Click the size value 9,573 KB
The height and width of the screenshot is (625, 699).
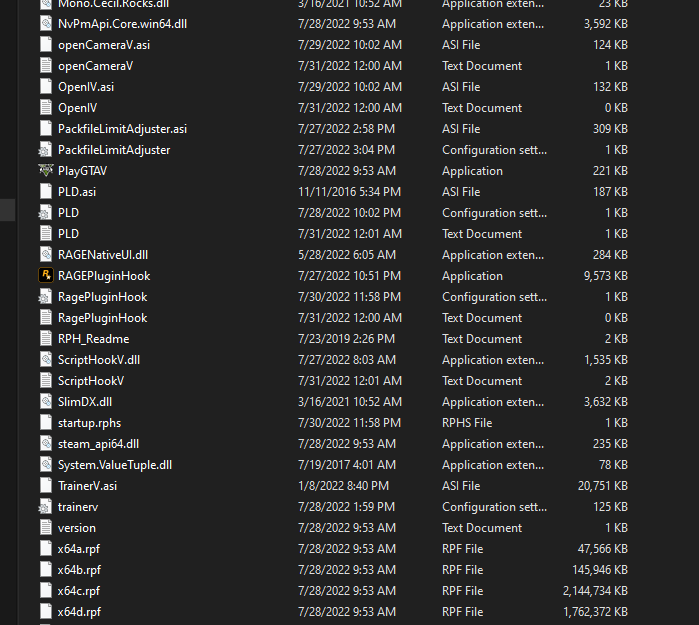click(606, 275)
